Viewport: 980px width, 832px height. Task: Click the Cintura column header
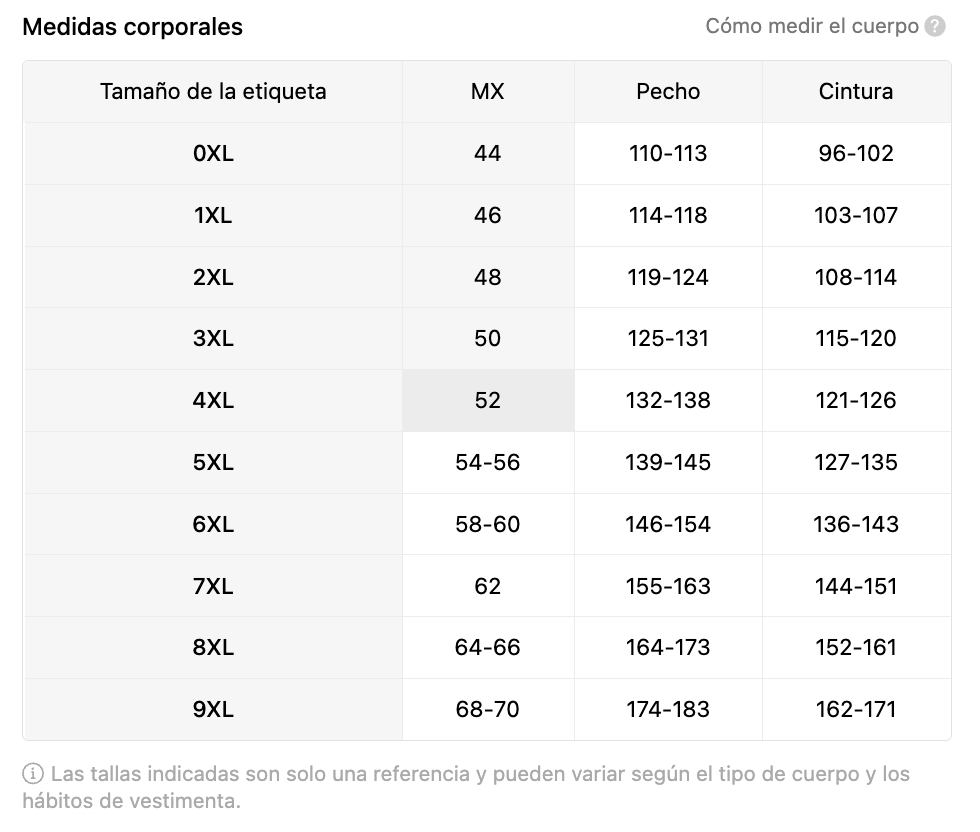click(x=856, y=92)
